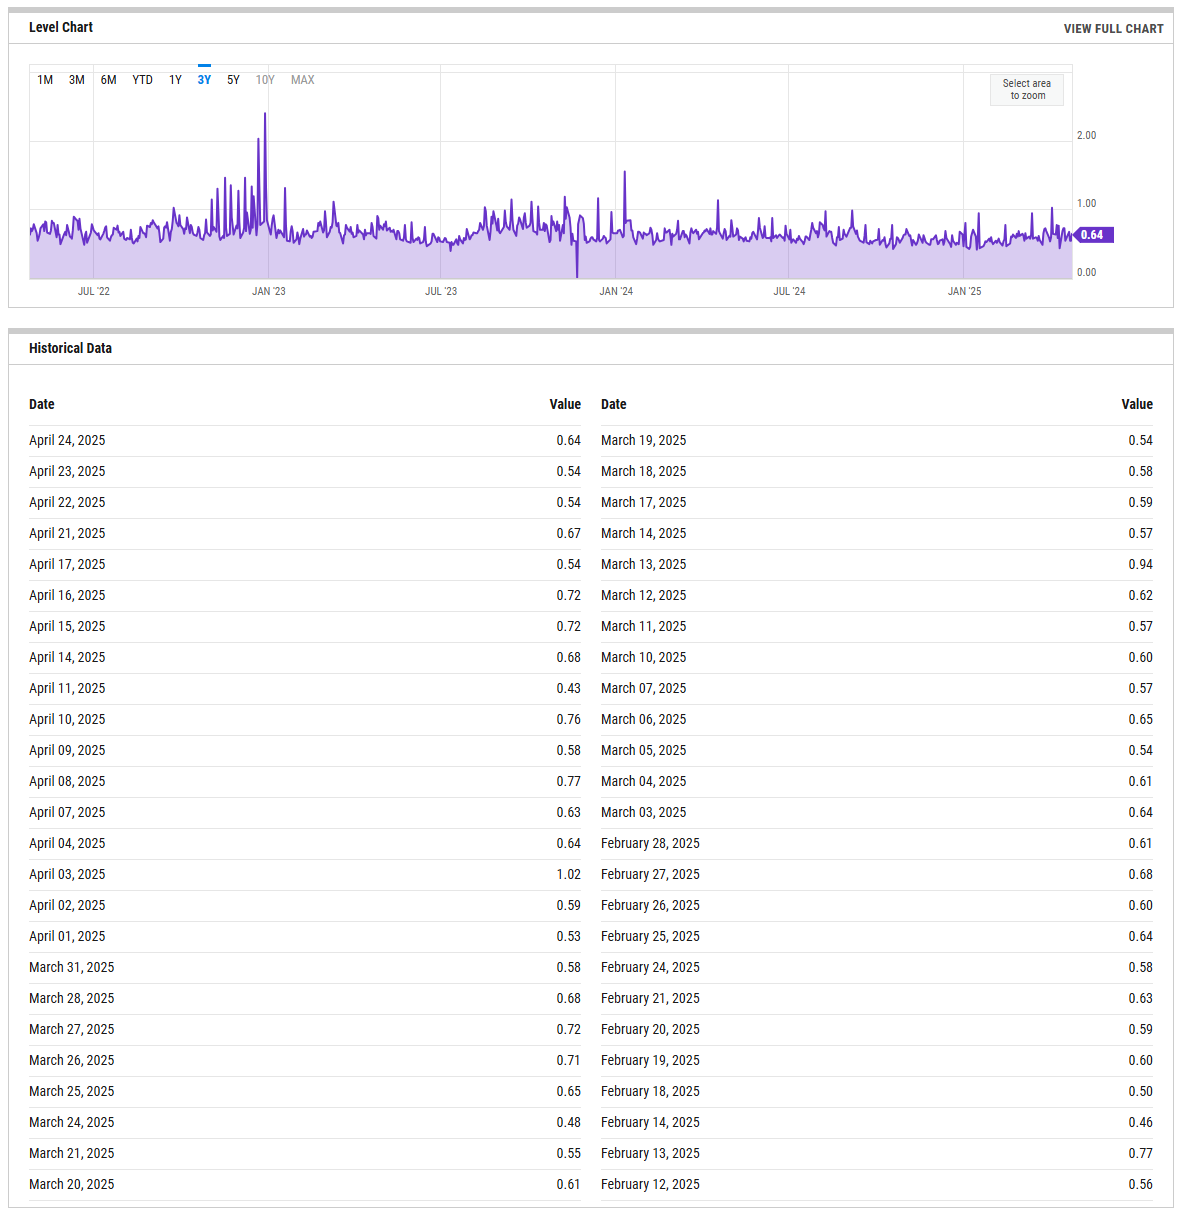
Task: Select the March 26, 2025 date cell
Action: [72, 1060]
